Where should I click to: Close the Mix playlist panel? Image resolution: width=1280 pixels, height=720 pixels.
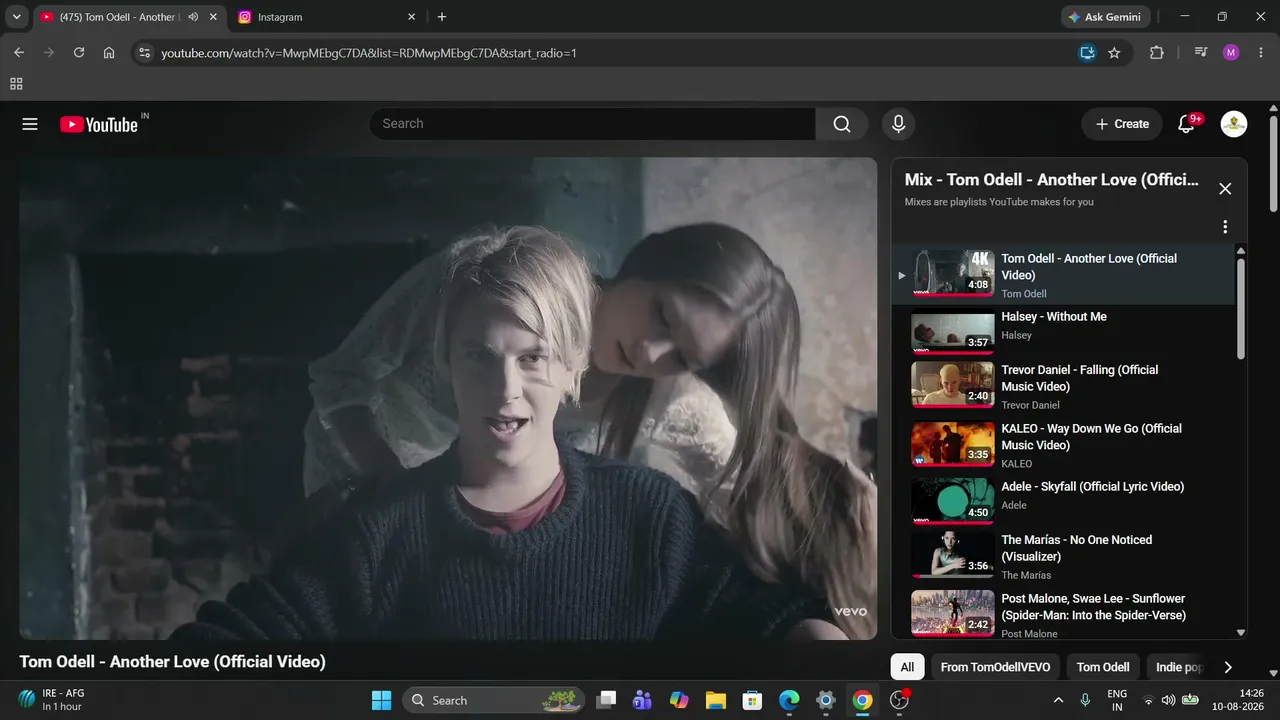tap(1225, 189)
